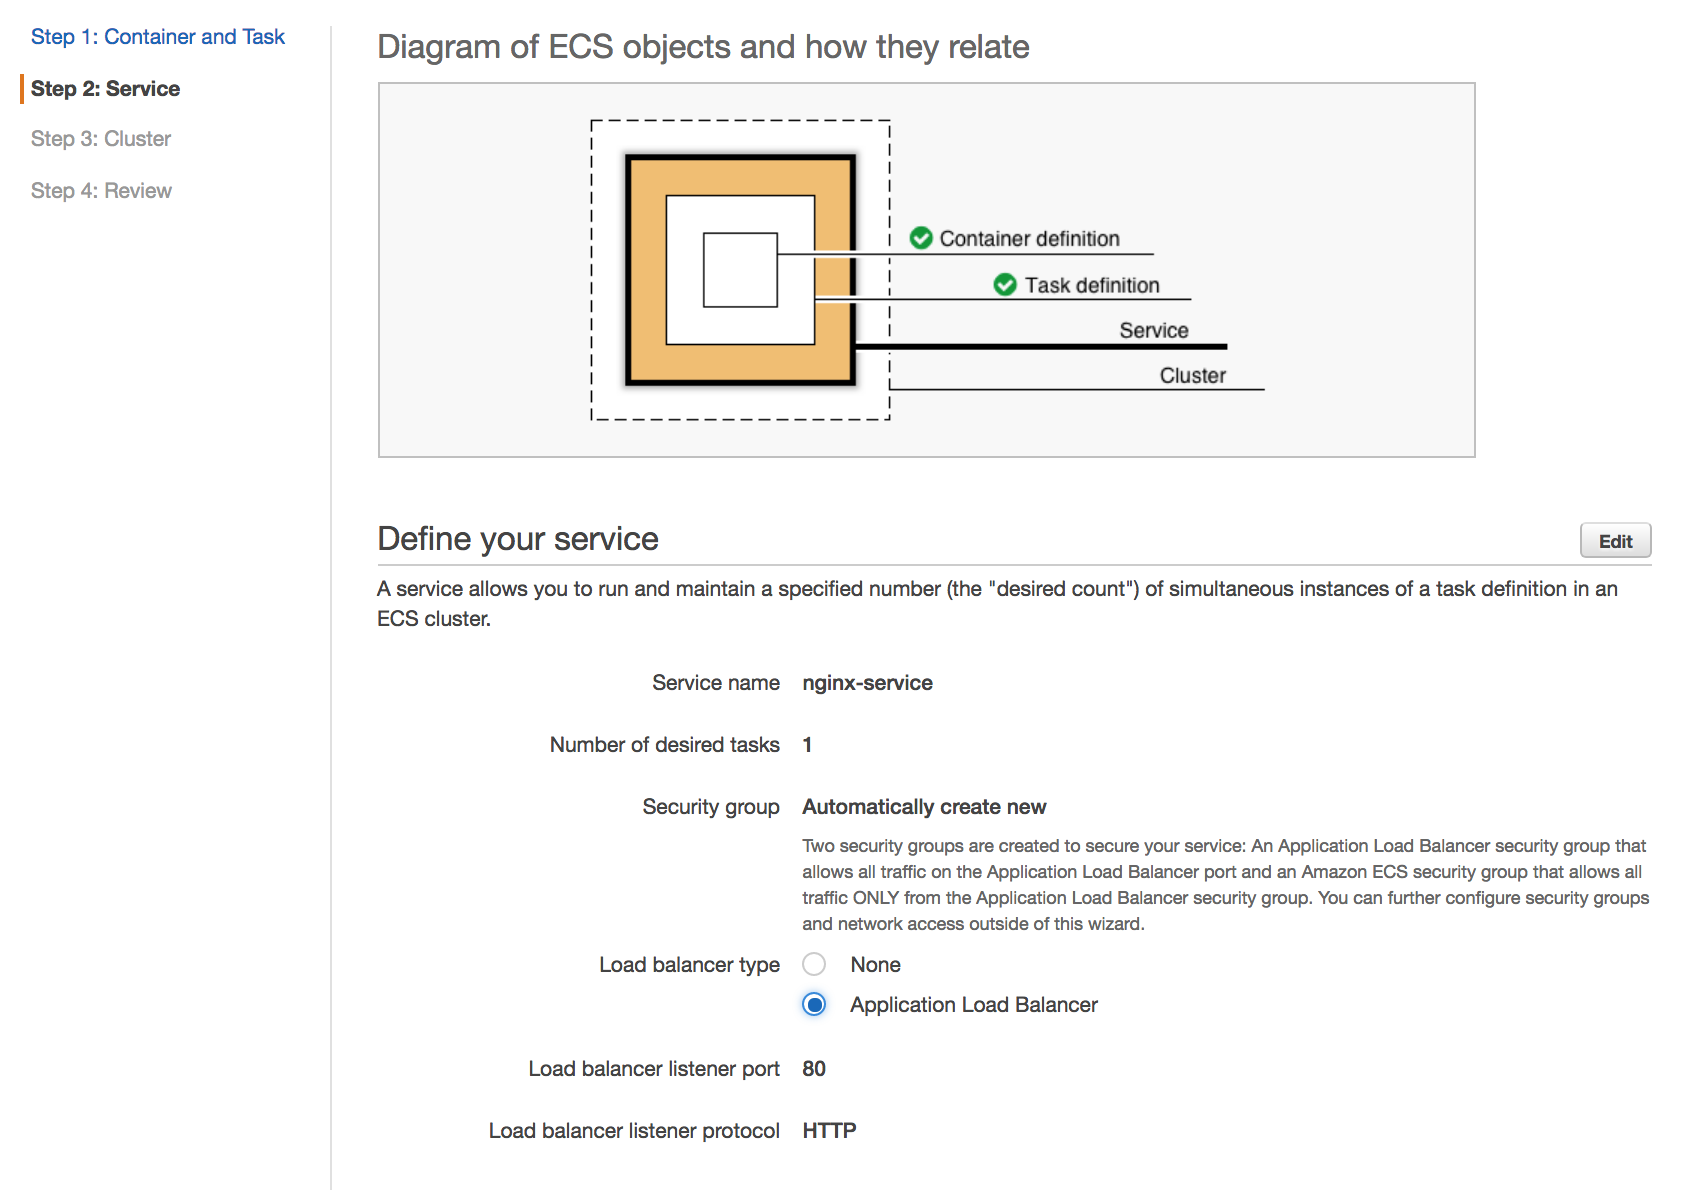This screenshot has width=1684, height=1190.
Task: Click the innermost container square in diagram
Action: (740, 270)
